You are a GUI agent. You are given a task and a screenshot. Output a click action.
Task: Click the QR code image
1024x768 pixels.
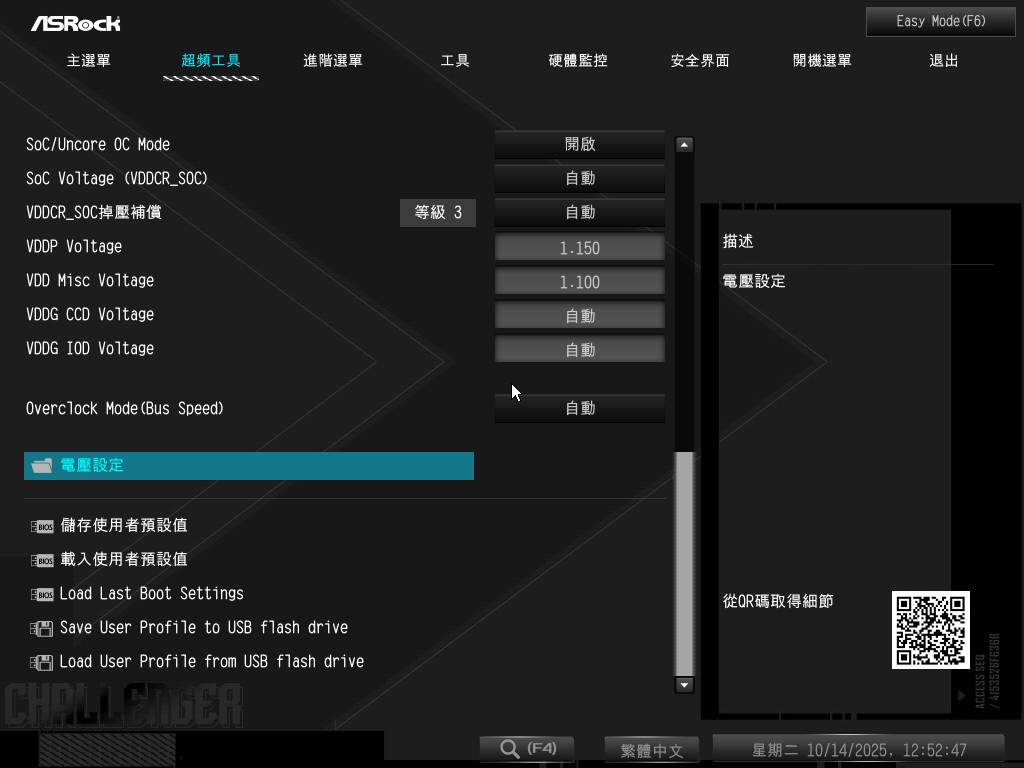click(930, 630)
